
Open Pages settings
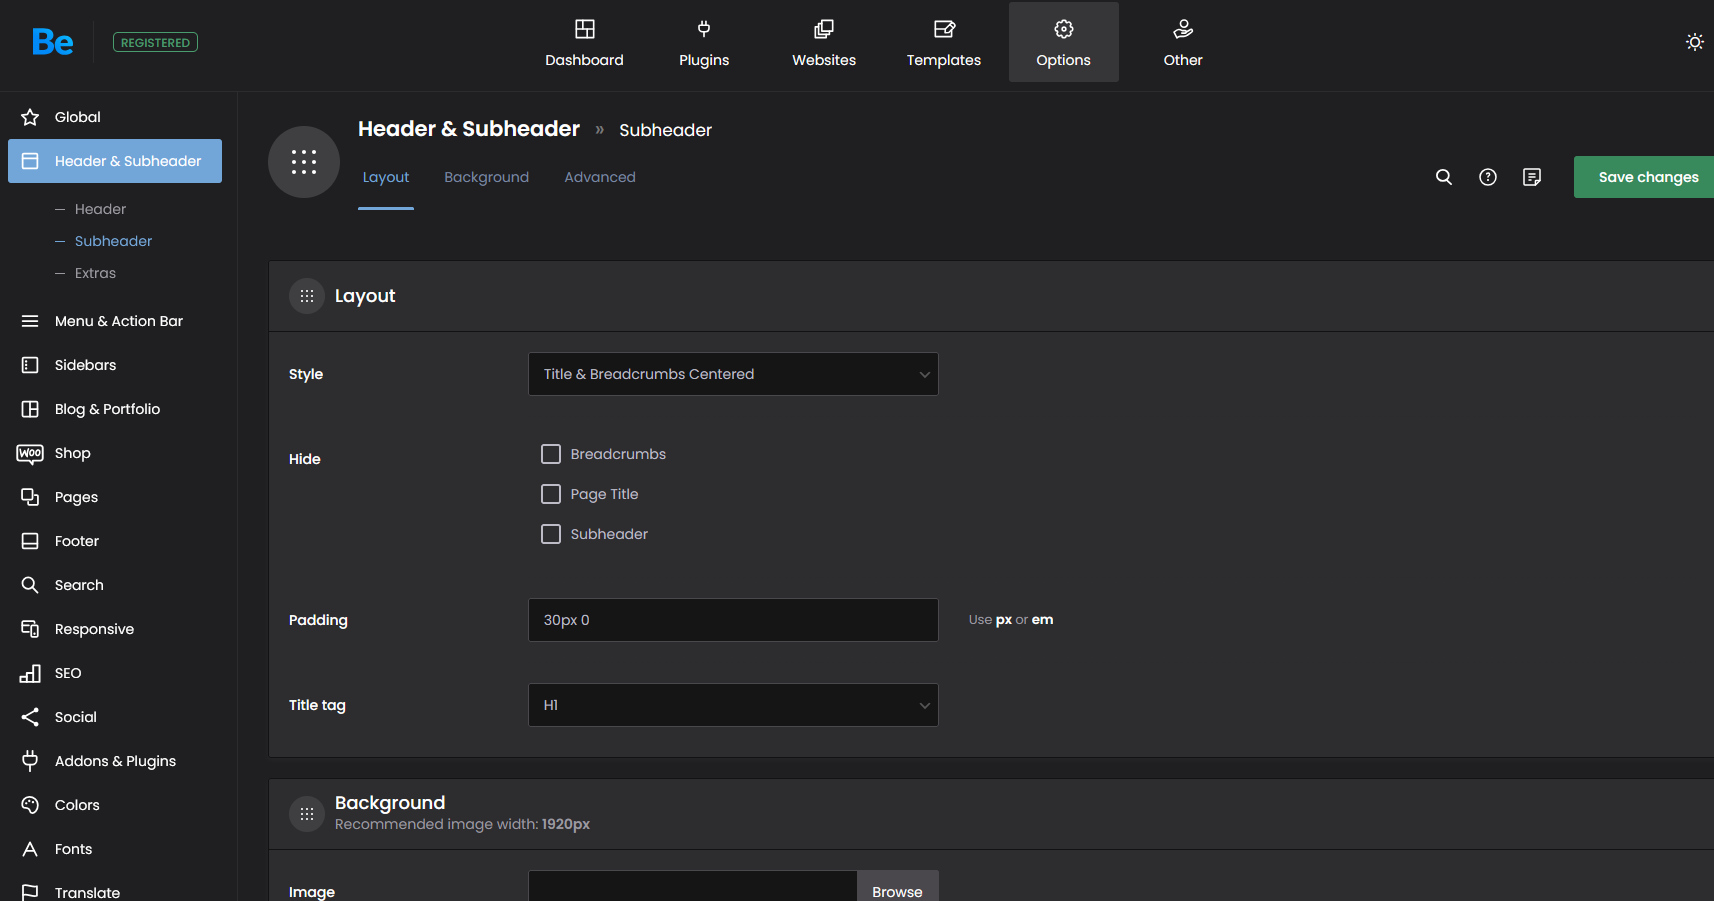click(115, 497)
